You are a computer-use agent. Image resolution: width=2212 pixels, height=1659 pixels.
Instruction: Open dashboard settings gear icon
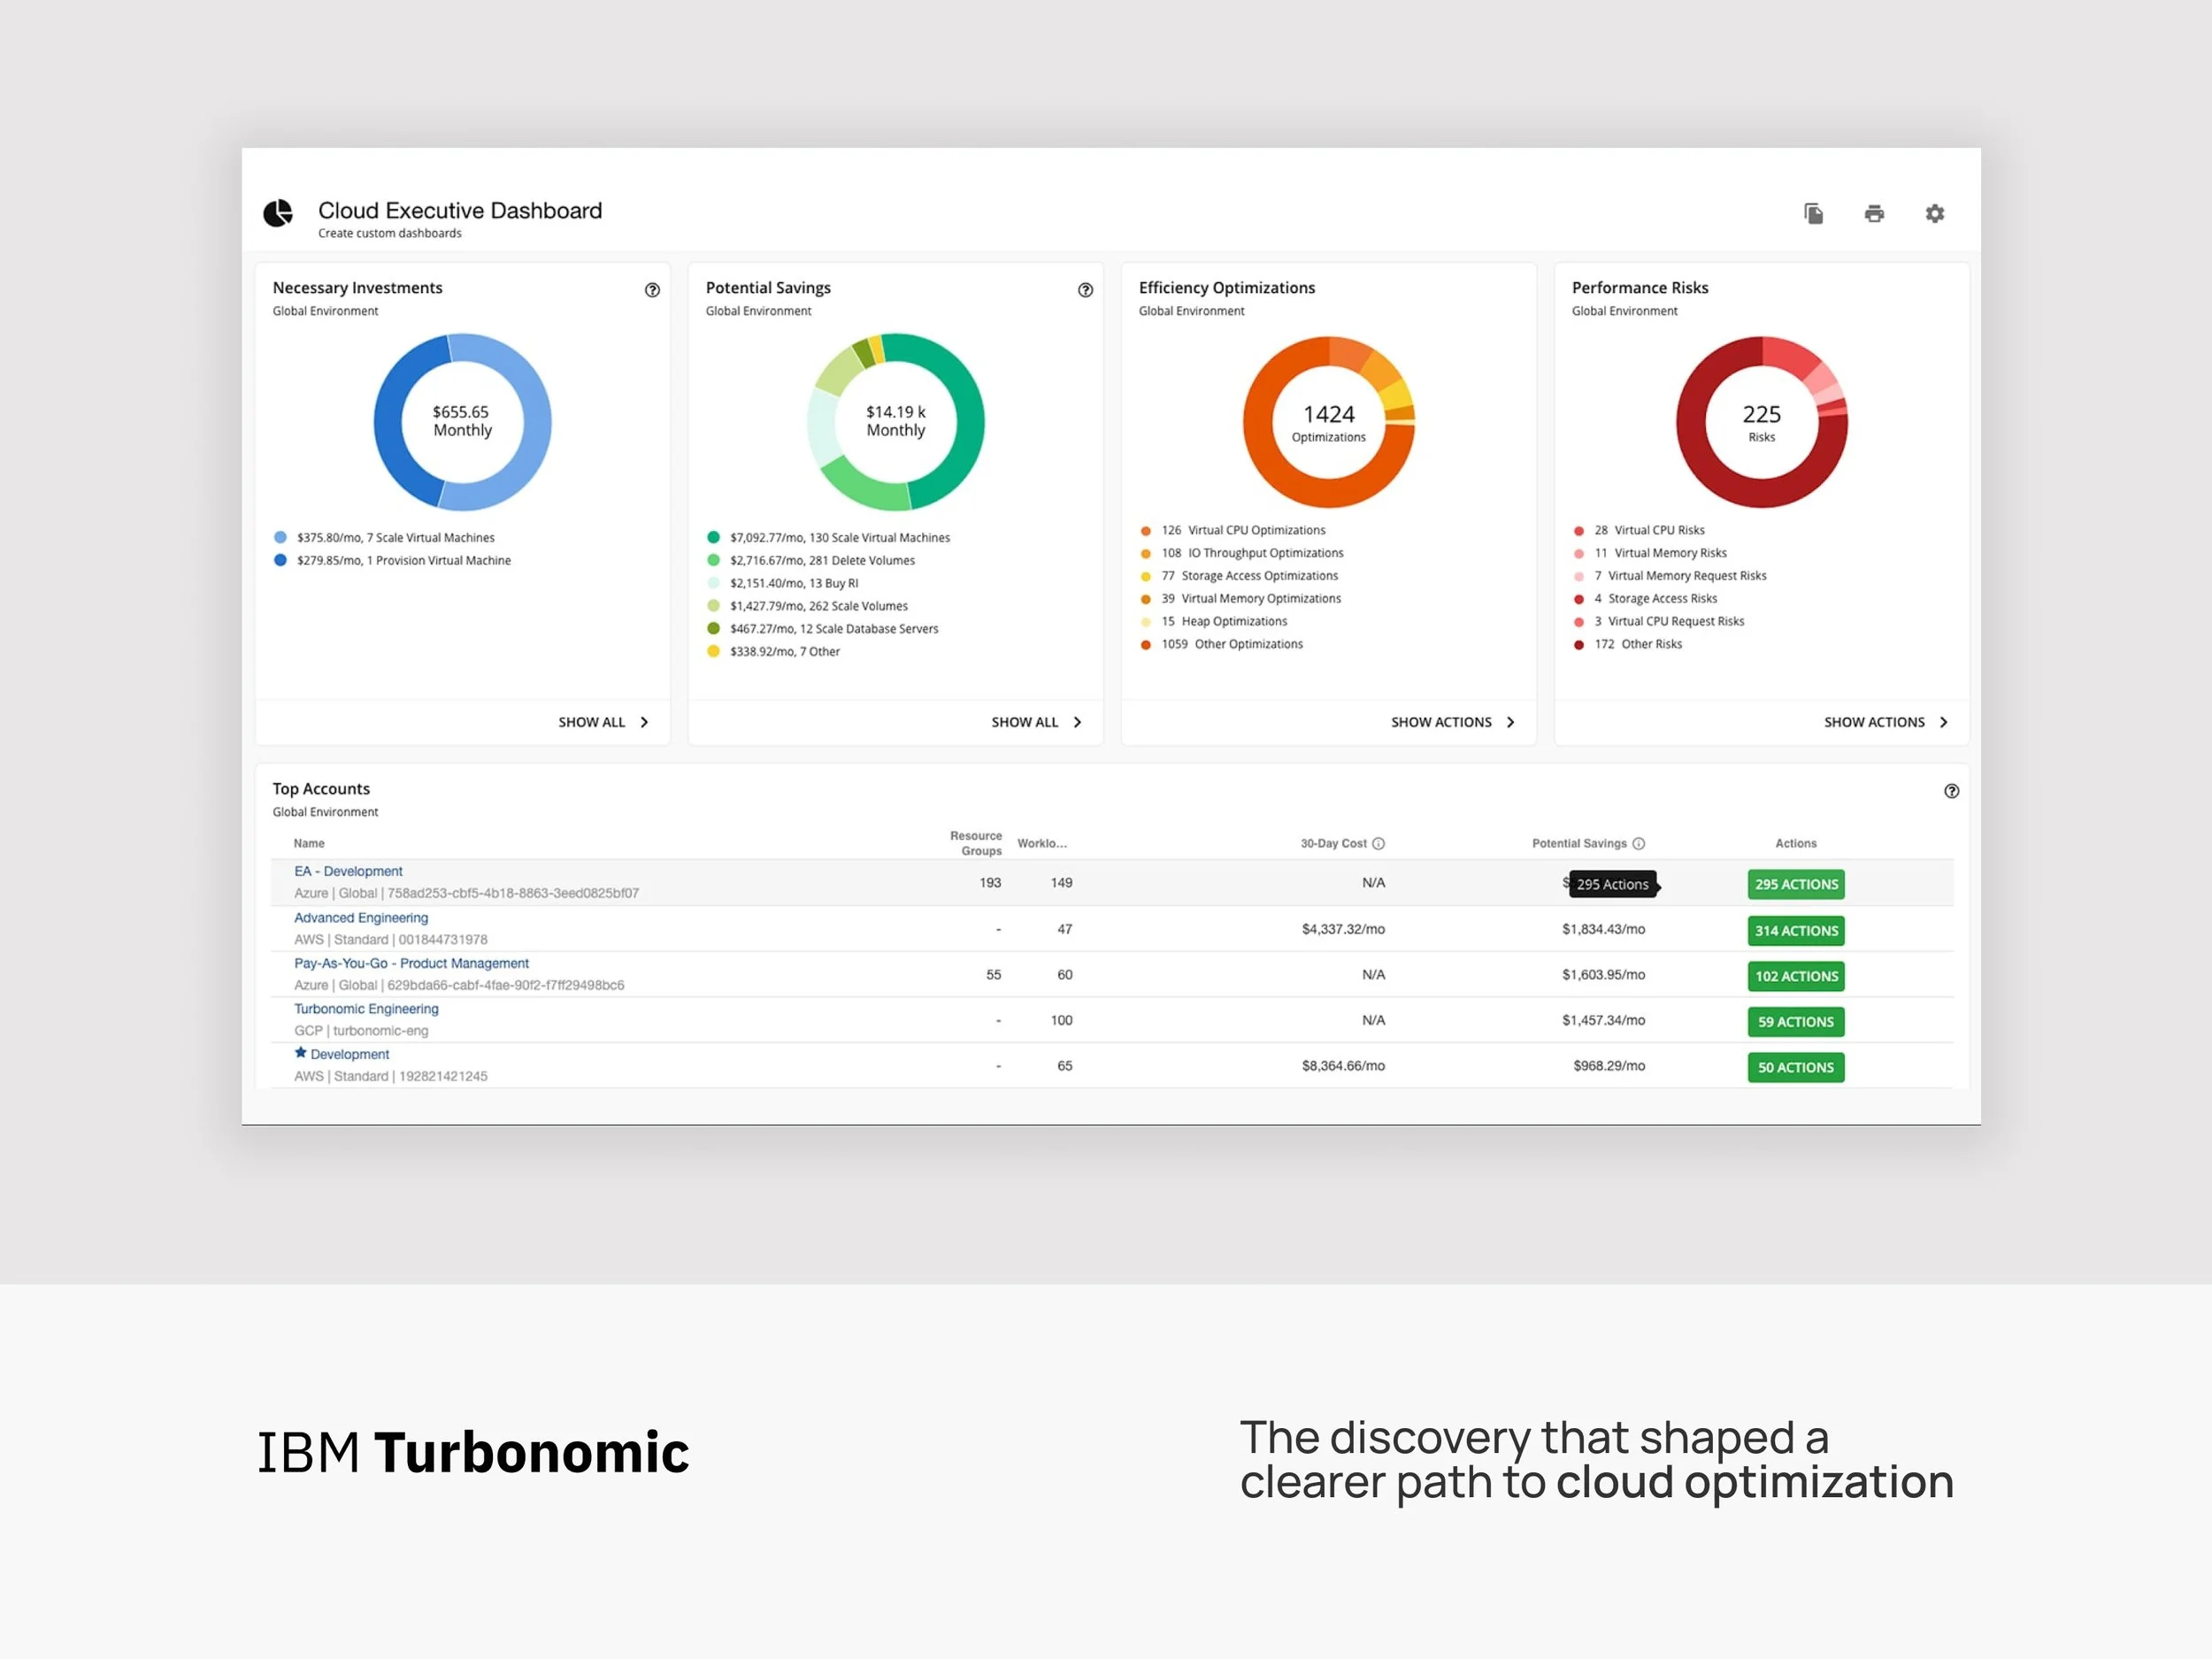pyautogui.click(x=1935, y=213)
